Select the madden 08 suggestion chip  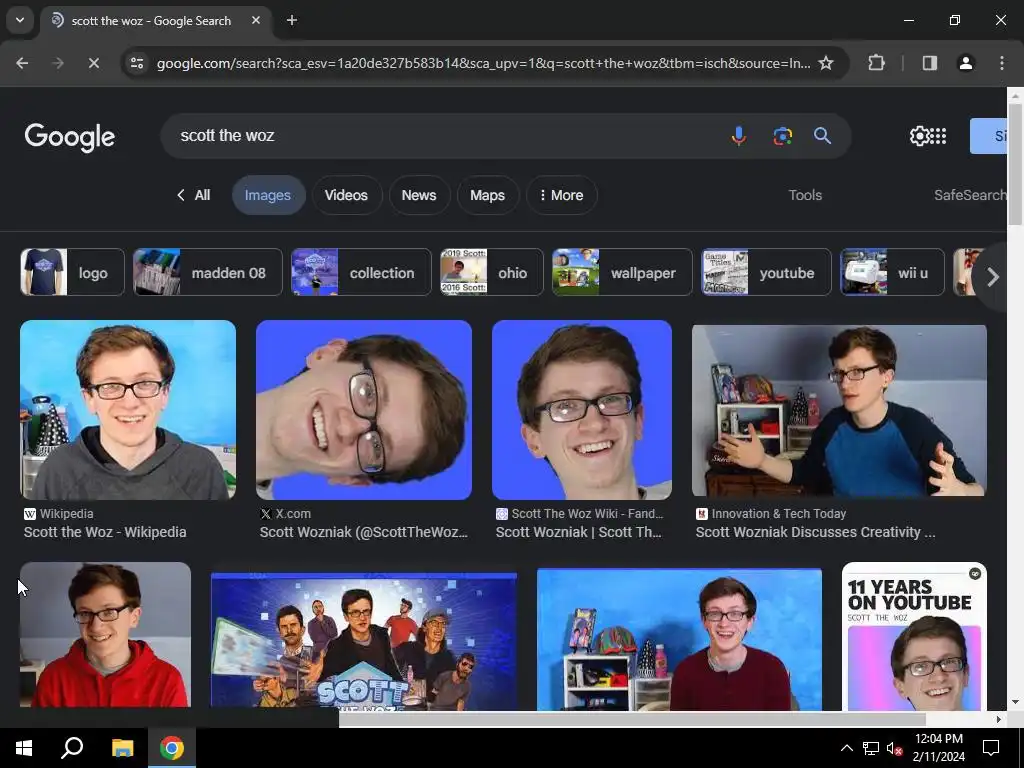tap(208, 272)
